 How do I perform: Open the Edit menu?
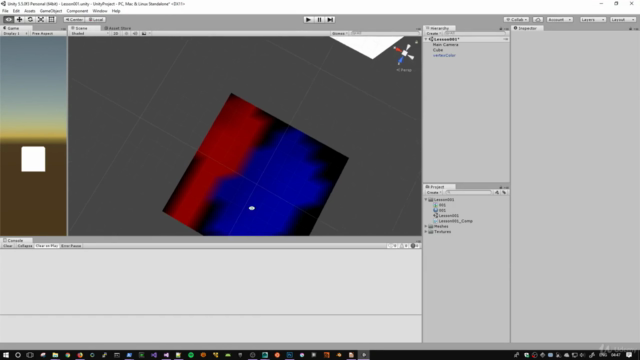(16, 11)
